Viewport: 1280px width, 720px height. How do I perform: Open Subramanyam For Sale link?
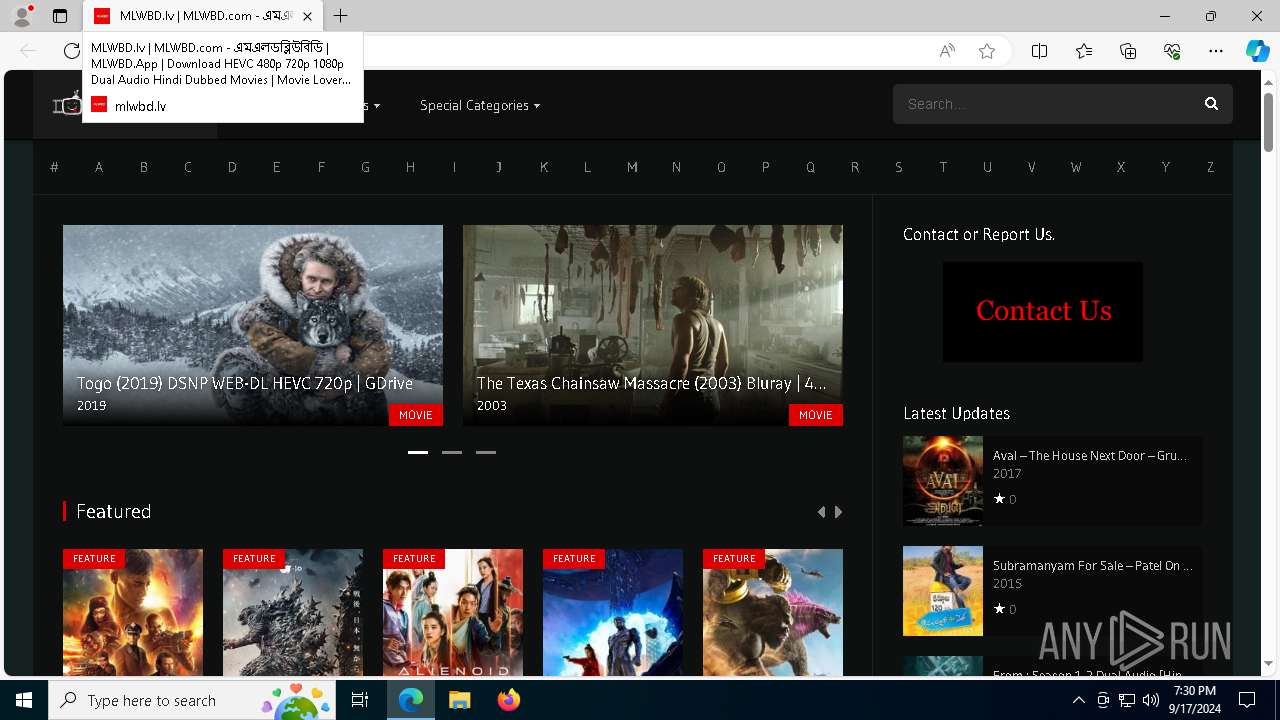tap(1093, 565)
